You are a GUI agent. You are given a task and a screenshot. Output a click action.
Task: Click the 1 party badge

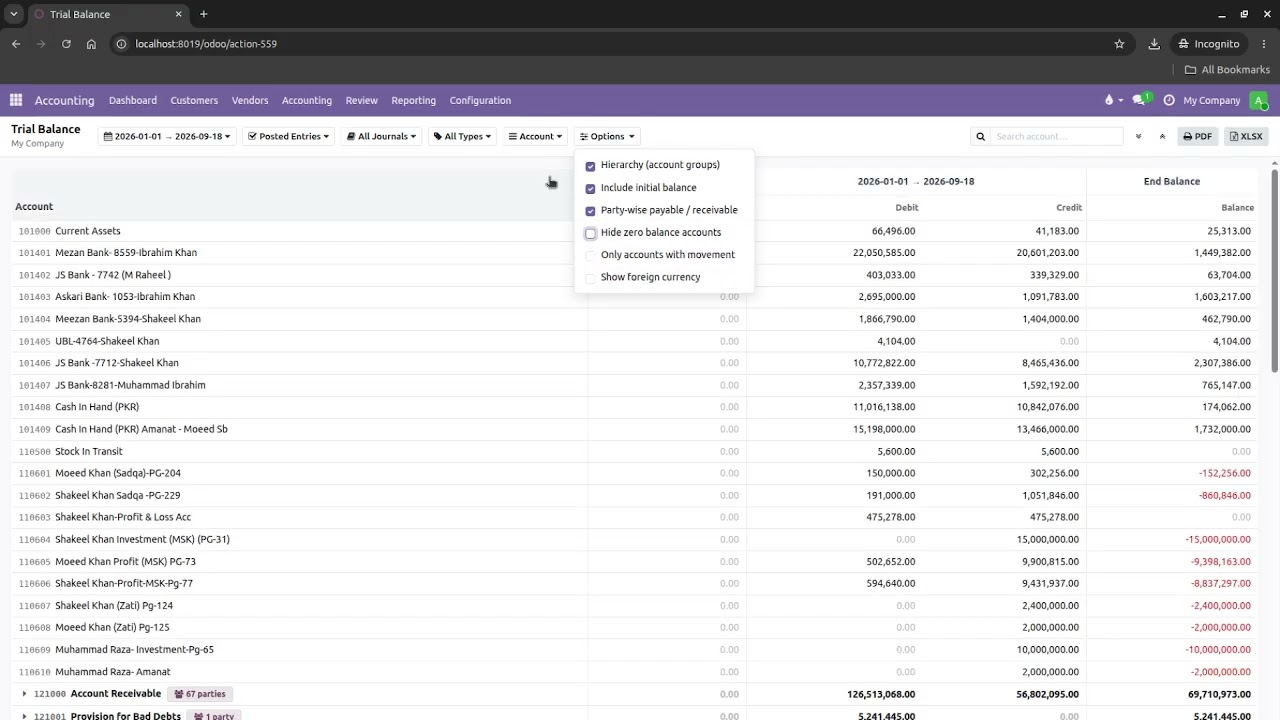pyautogui.click(x=213, y=716)
